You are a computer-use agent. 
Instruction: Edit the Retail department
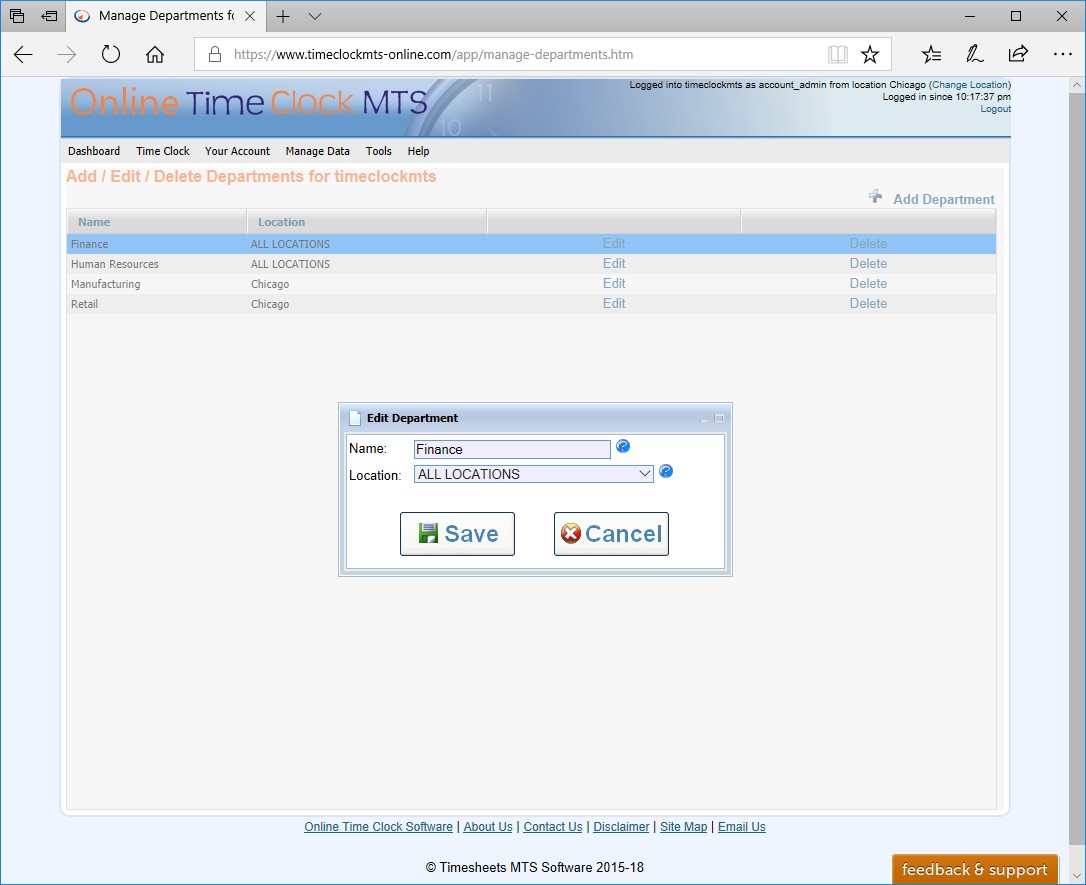pyautogui.click(x=614, y=303)
